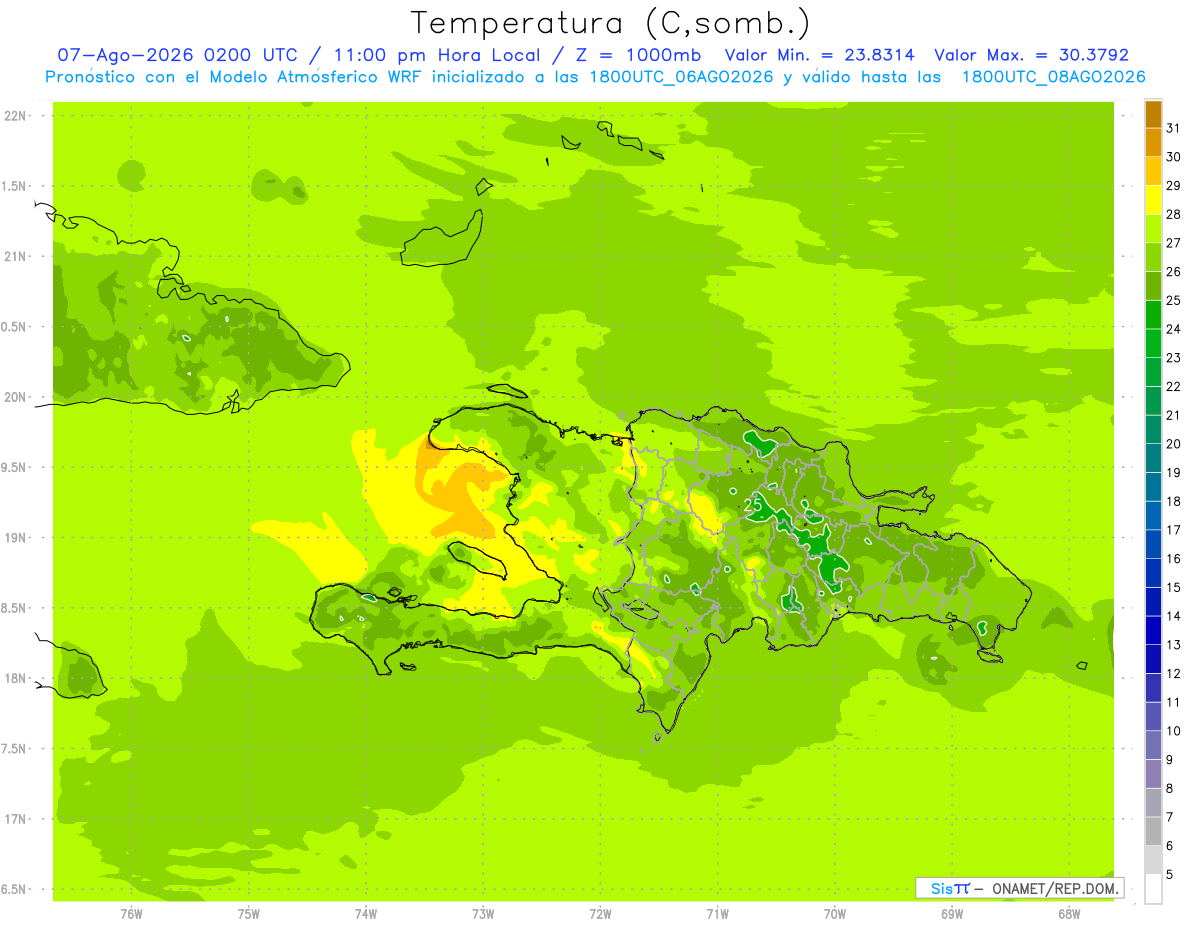This screenshot has height=927, width=1200.
Task: Click the SisTT - ONAMET/REP.DOM. label
Action: pyautogui.click(x=1018, y=888)
